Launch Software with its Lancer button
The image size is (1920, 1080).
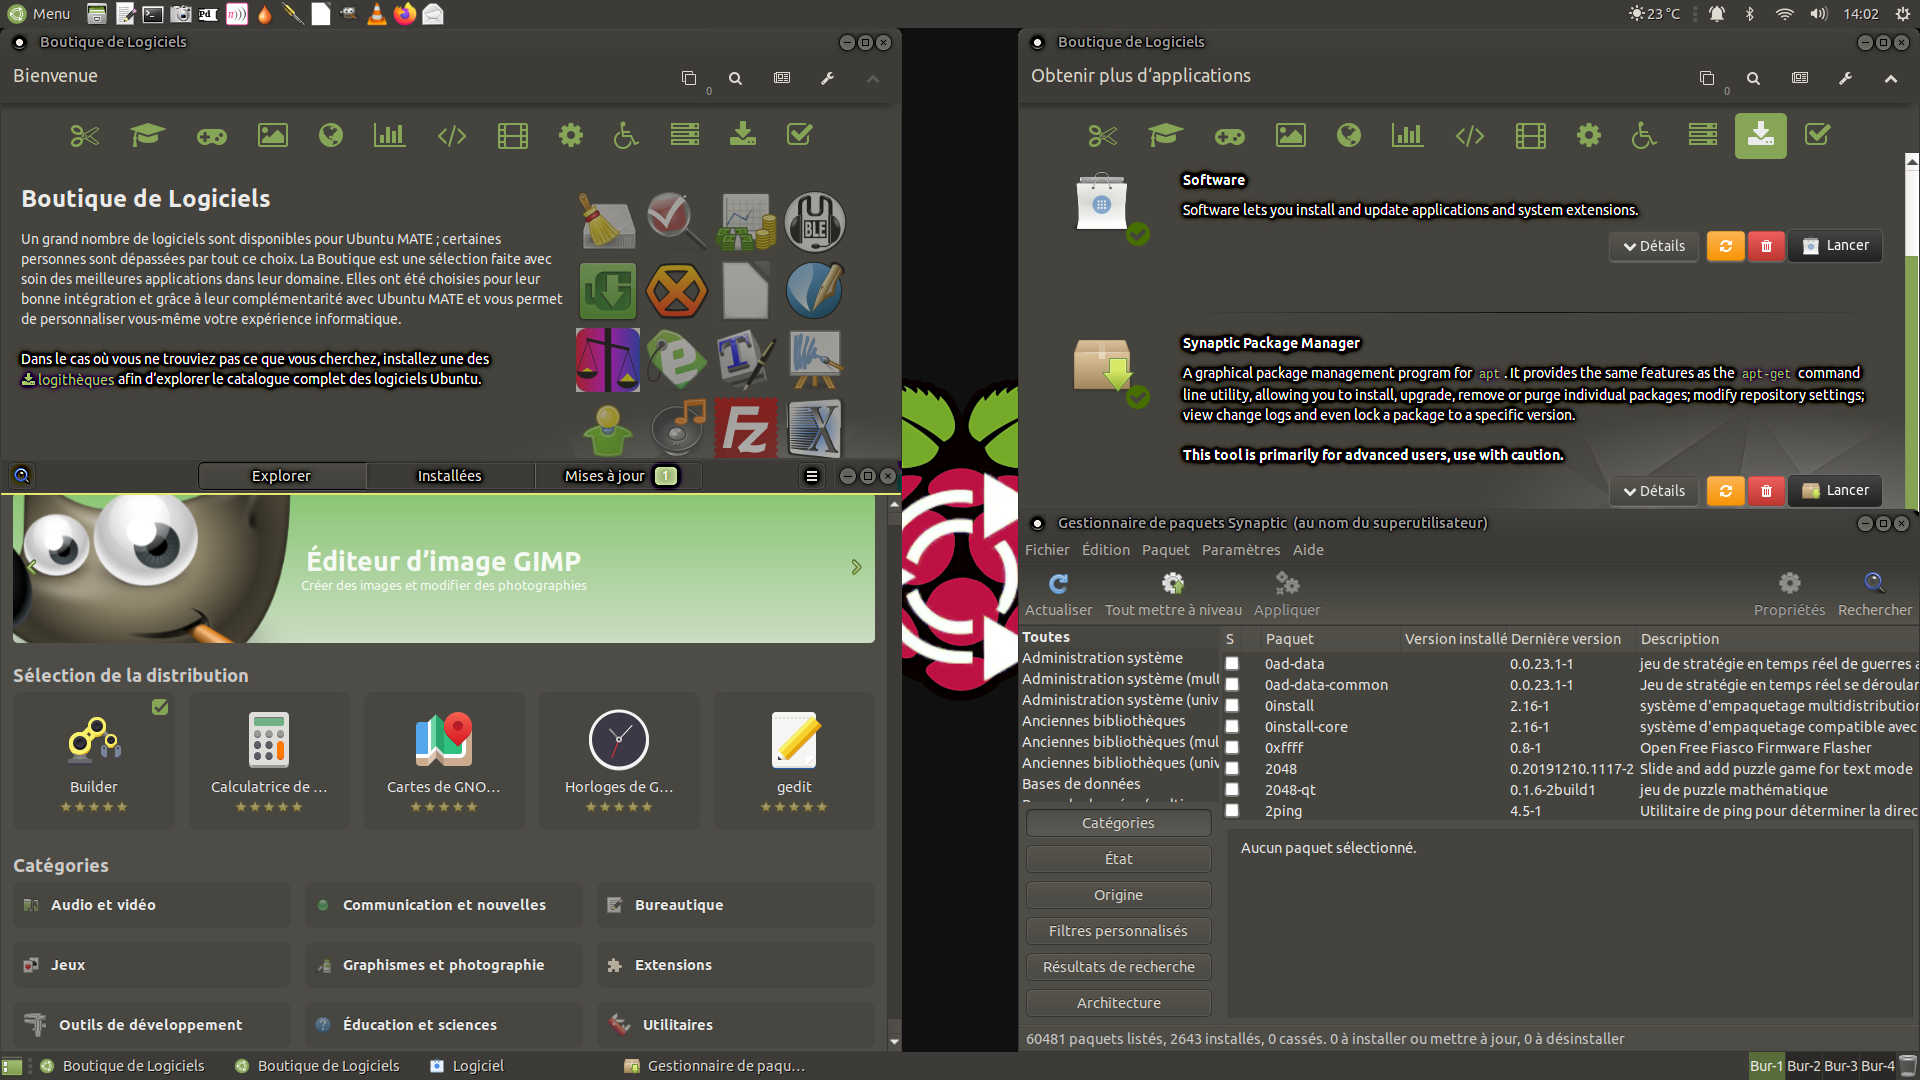[1836, 246]
